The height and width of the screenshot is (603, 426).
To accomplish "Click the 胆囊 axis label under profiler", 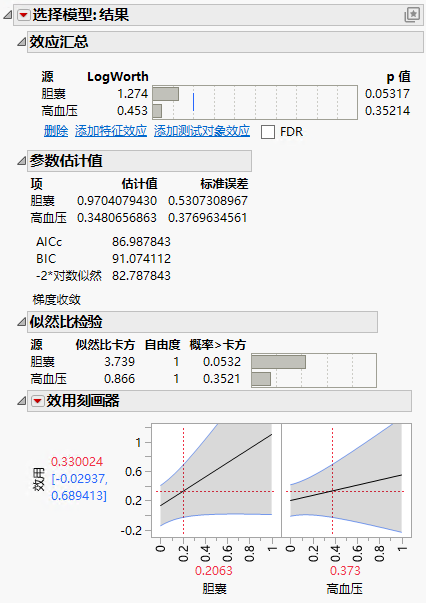I will click(x=214, y=589).
